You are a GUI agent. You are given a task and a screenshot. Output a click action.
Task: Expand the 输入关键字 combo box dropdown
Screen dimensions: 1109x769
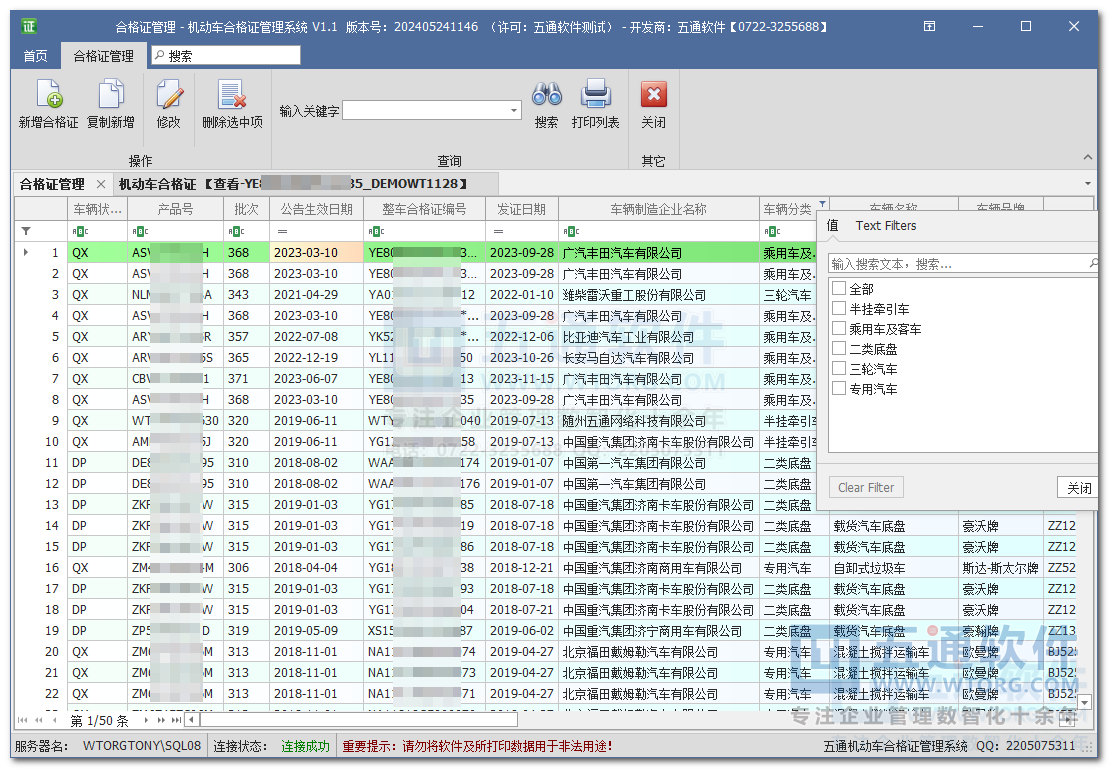click(514, 111)
